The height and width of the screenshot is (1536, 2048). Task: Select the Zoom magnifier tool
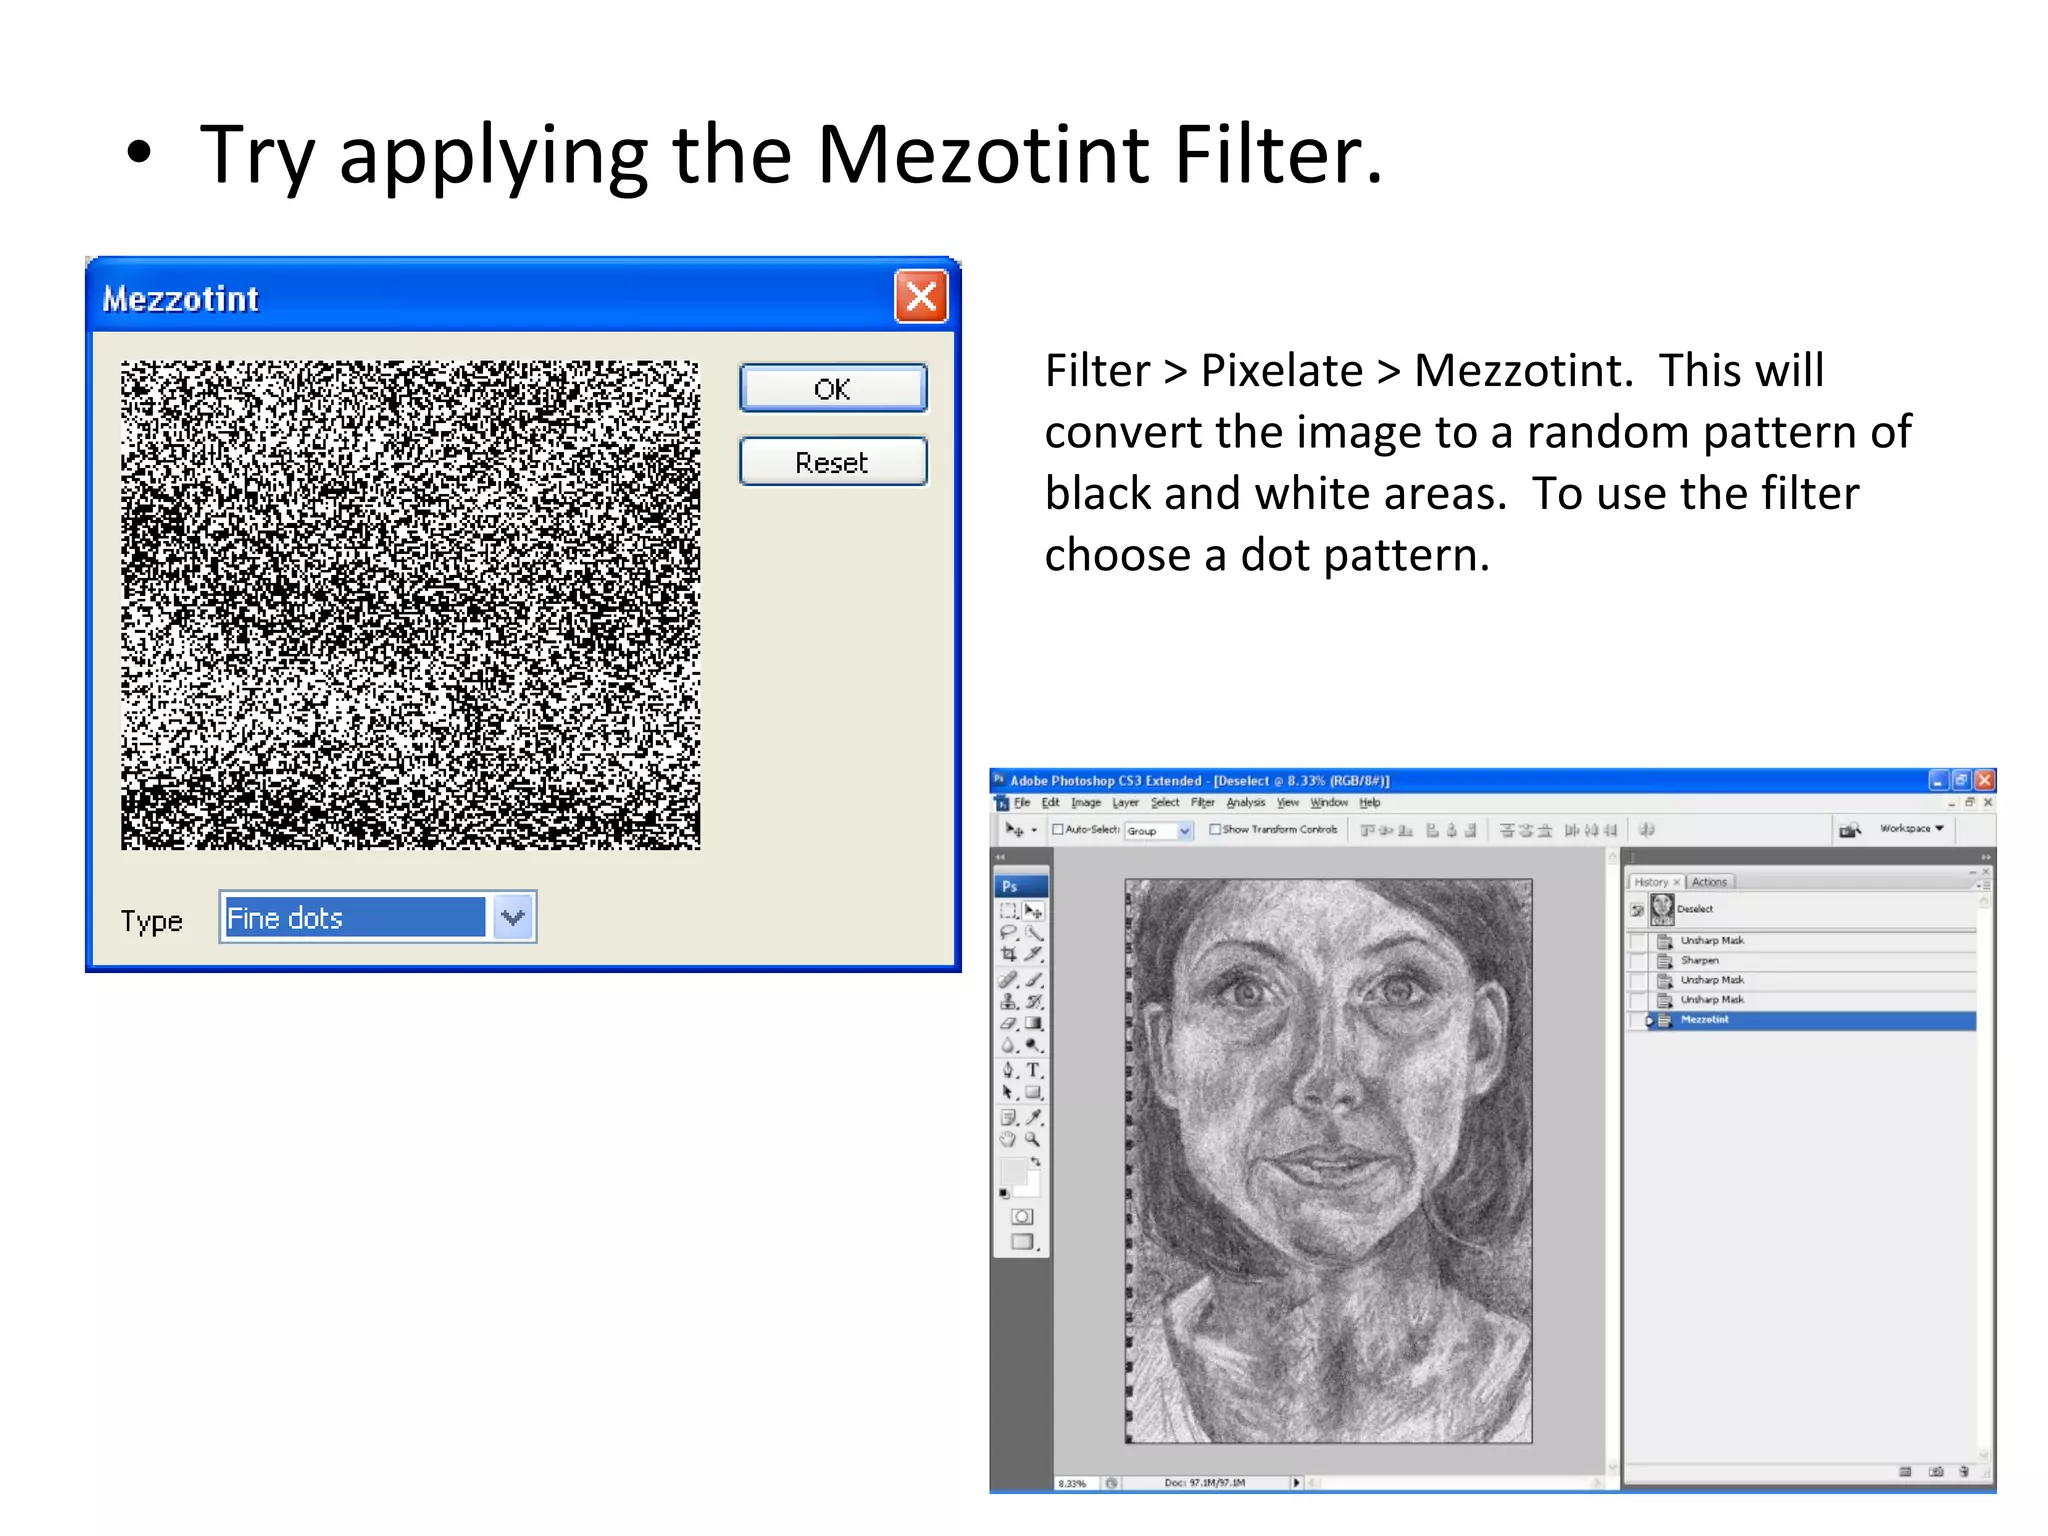[x=1033, y=1140]
